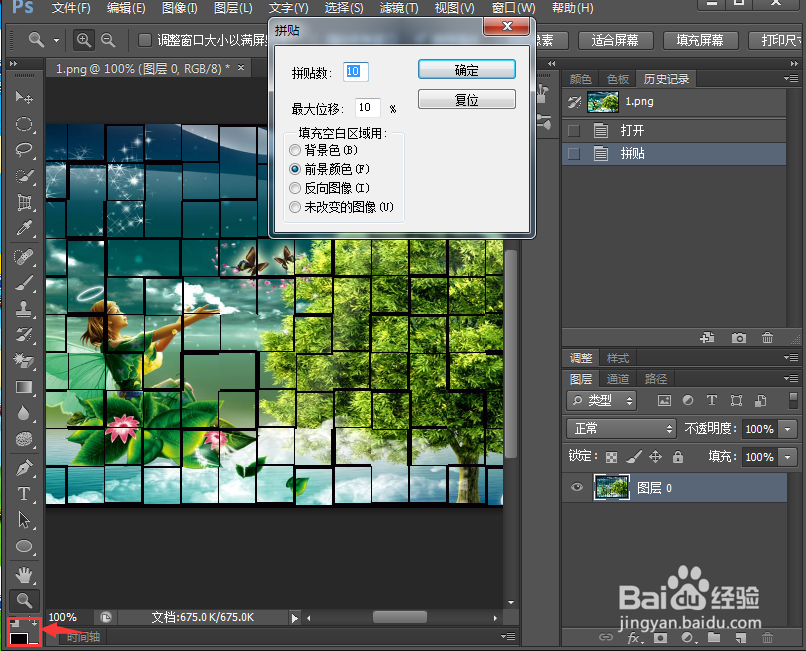Create new document from current state
This screenshot has height=651, width=806.
point(708,338)
